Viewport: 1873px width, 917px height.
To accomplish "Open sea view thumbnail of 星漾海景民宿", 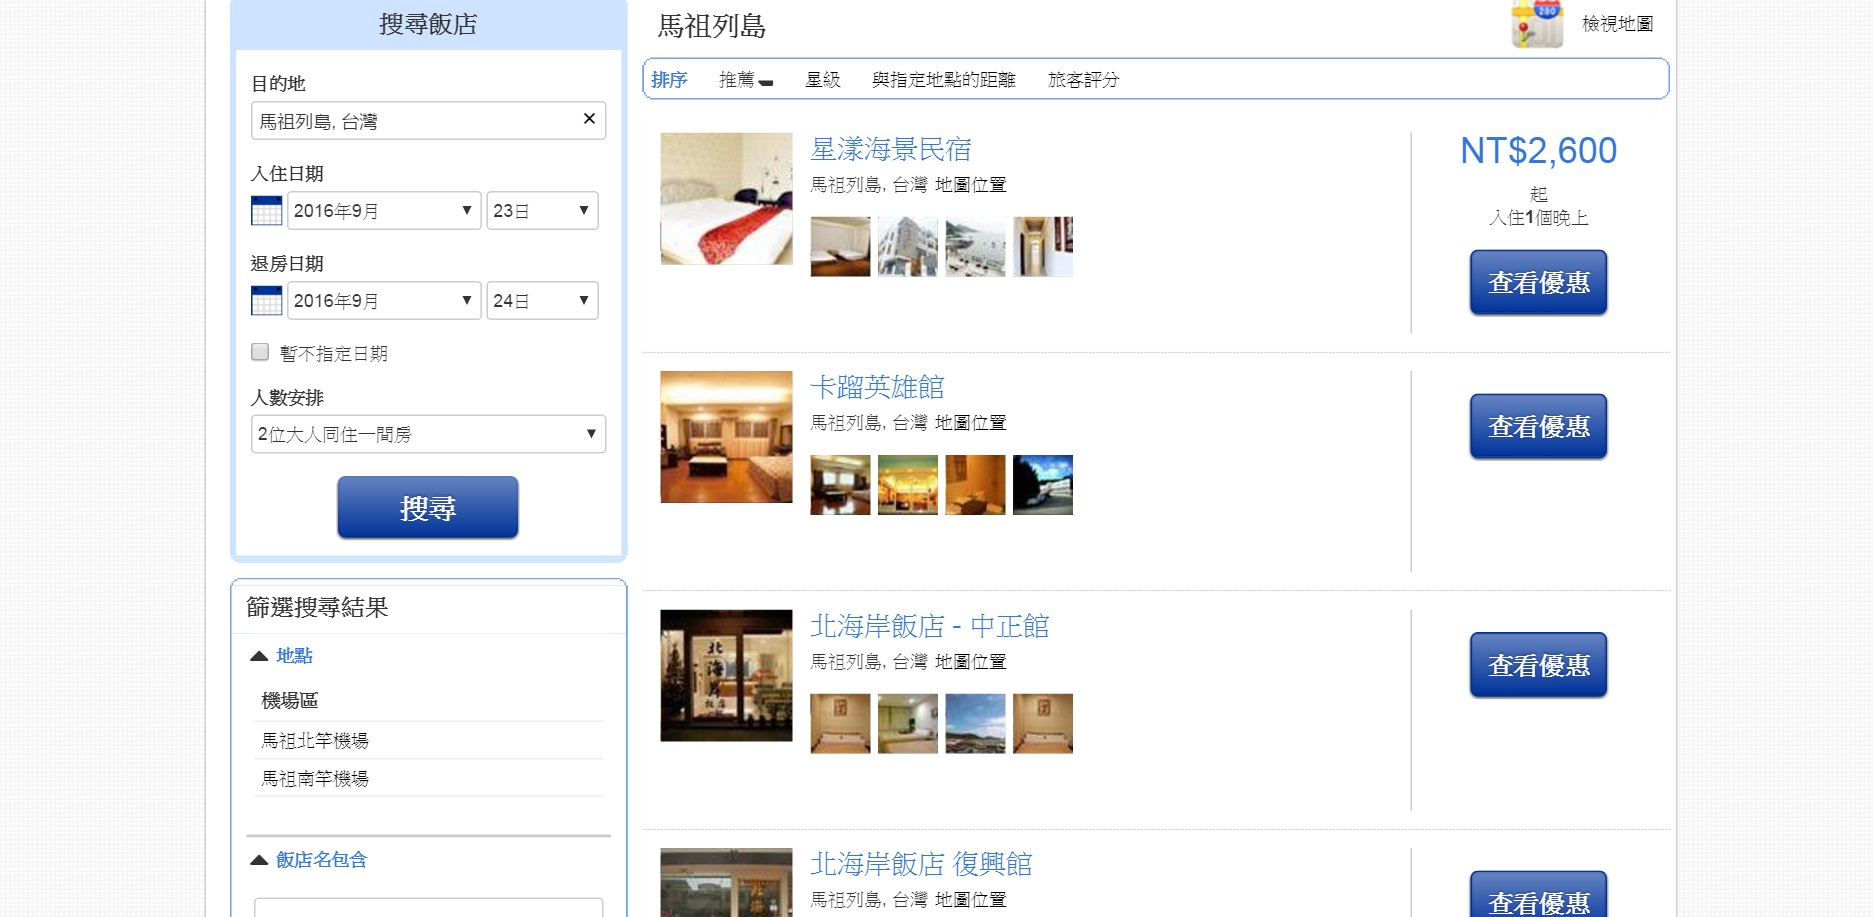I will click(x=975, y=247).
